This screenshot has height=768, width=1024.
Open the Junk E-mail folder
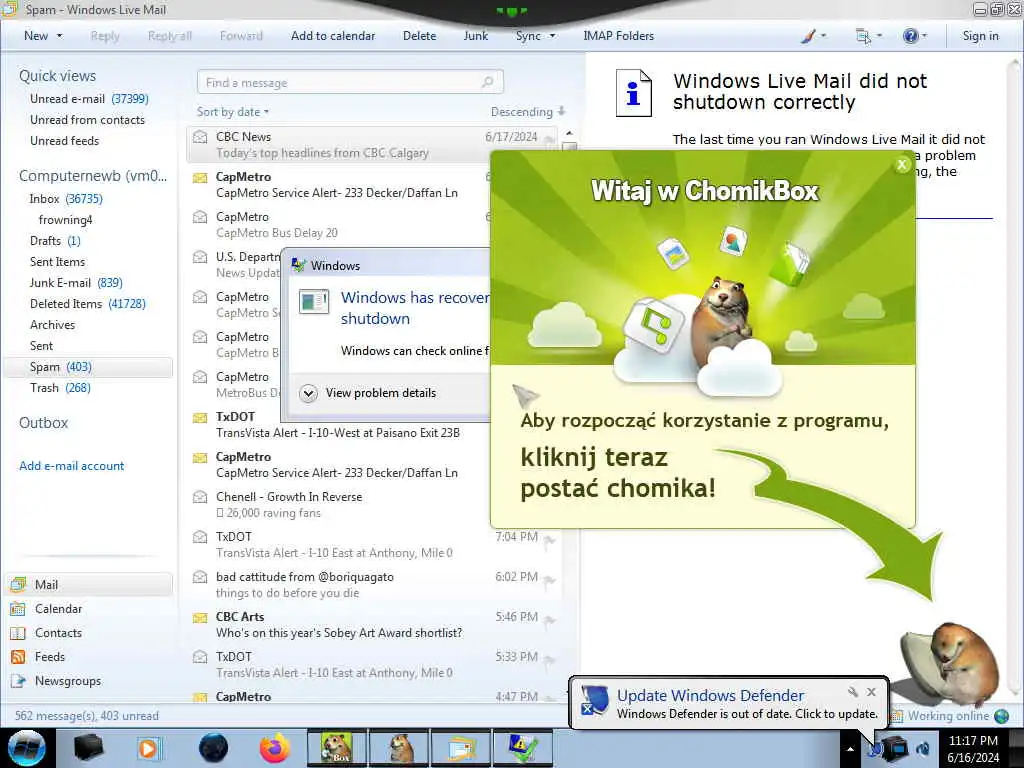point(76,282)
